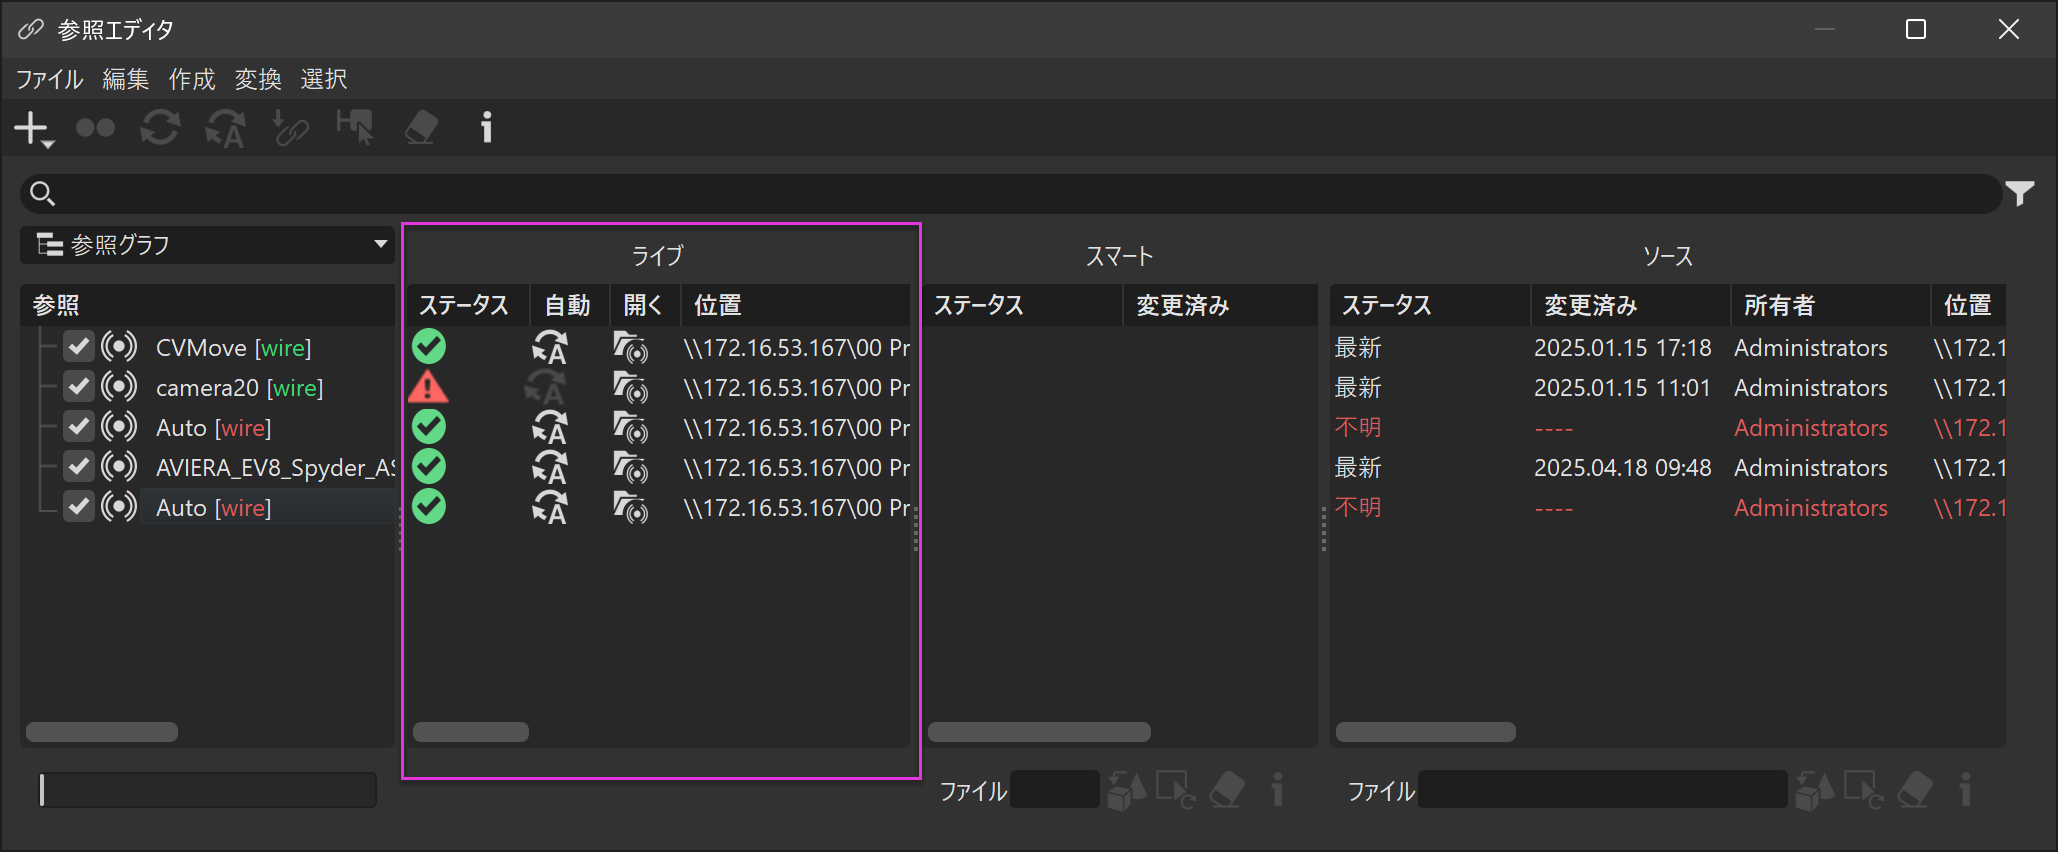
Task: Click the 開く folder icon in the CVMove row
Action: 631,347
